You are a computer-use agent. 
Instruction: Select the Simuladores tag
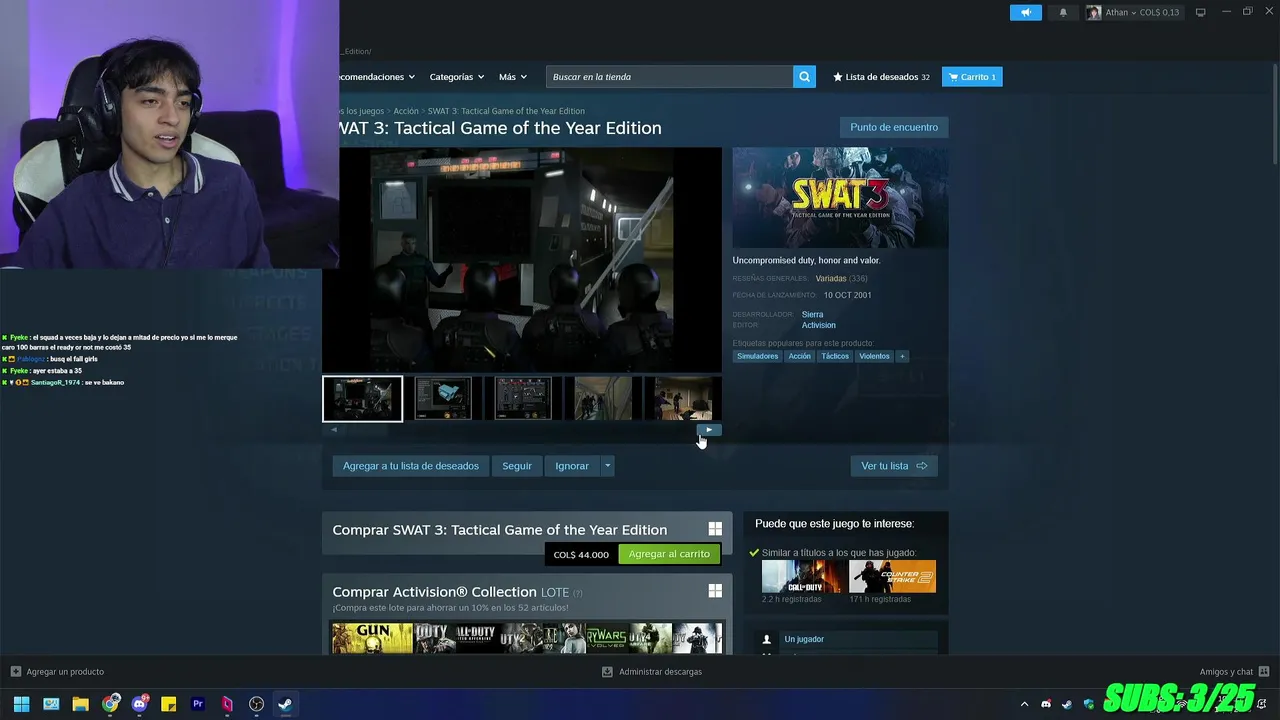point(757,356)
